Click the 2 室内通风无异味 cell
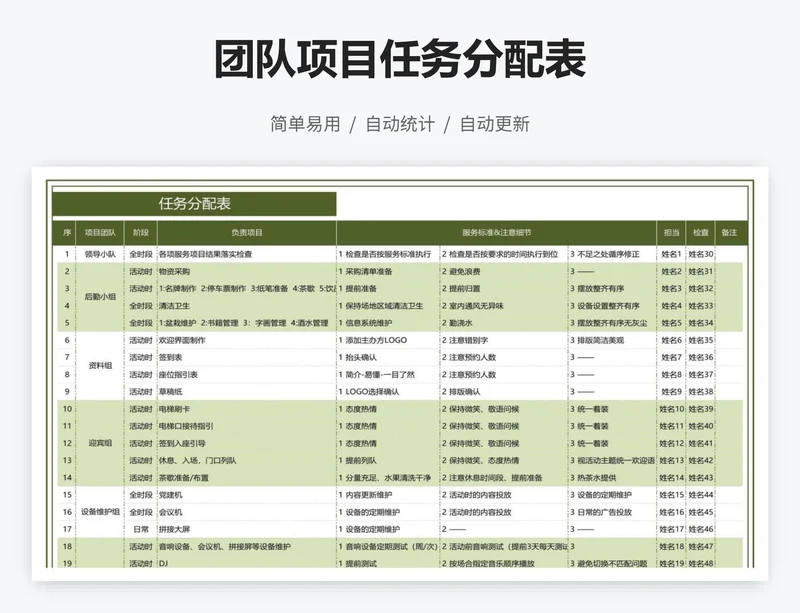This screenshot has height=613, width=800. pos(504,306)
